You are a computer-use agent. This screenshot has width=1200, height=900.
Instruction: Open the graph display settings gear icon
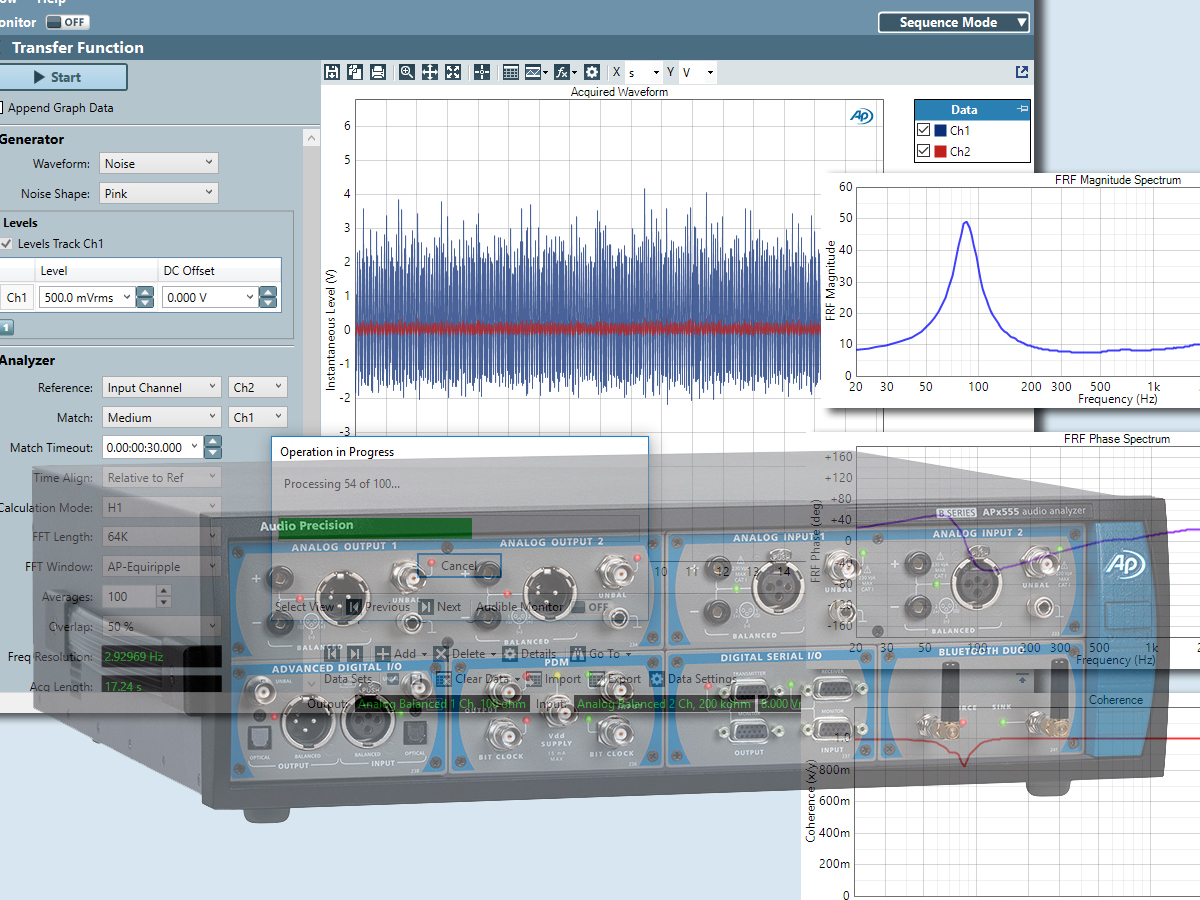pyautogui.click(x=592, y=72)
